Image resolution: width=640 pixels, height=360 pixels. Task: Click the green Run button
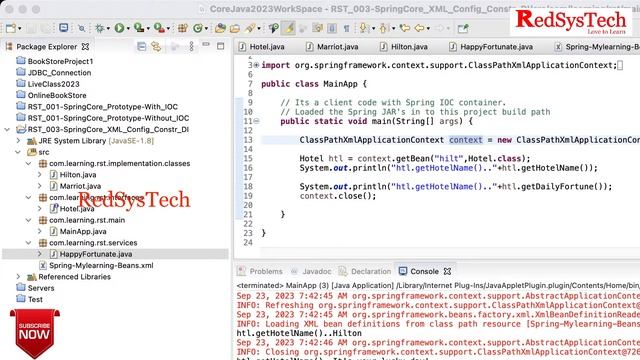(x=119, y=28)
